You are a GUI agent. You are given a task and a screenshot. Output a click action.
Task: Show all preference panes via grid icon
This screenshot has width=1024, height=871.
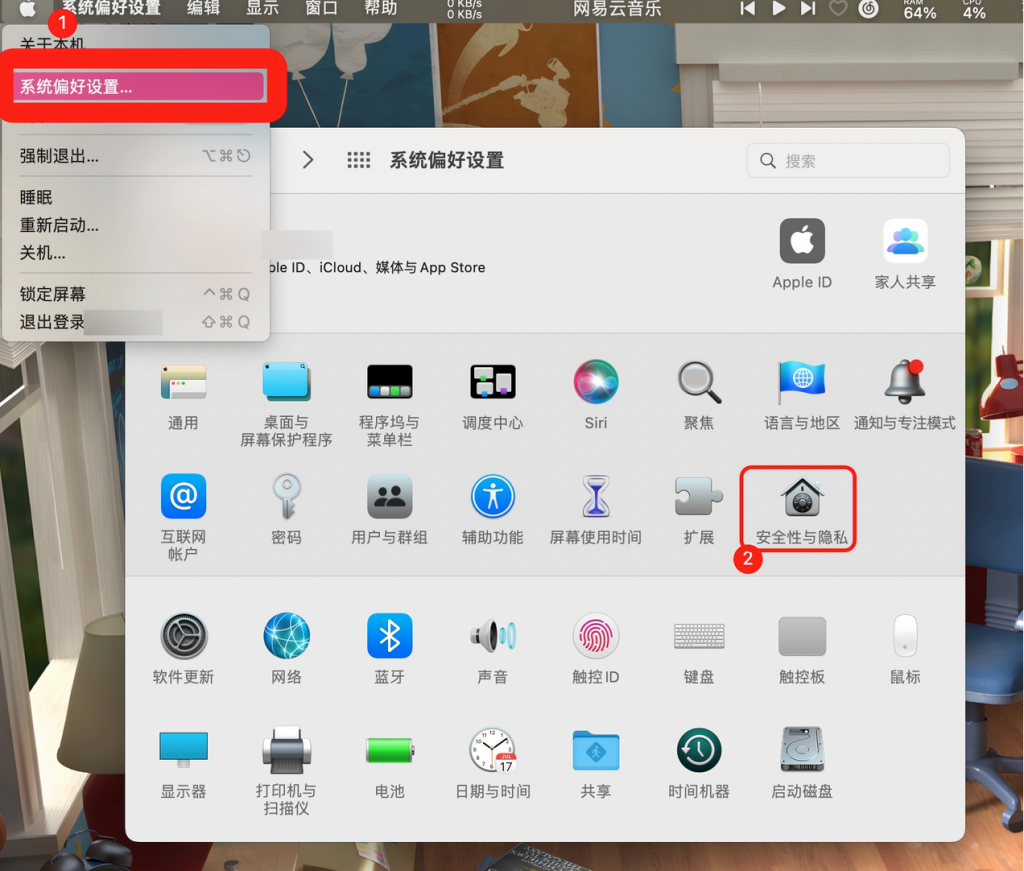pos(358,160)
